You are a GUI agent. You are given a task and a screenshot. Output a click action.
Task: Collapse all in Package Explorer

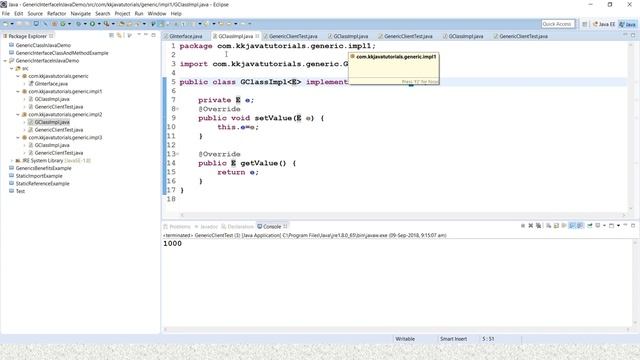point(111,36)
